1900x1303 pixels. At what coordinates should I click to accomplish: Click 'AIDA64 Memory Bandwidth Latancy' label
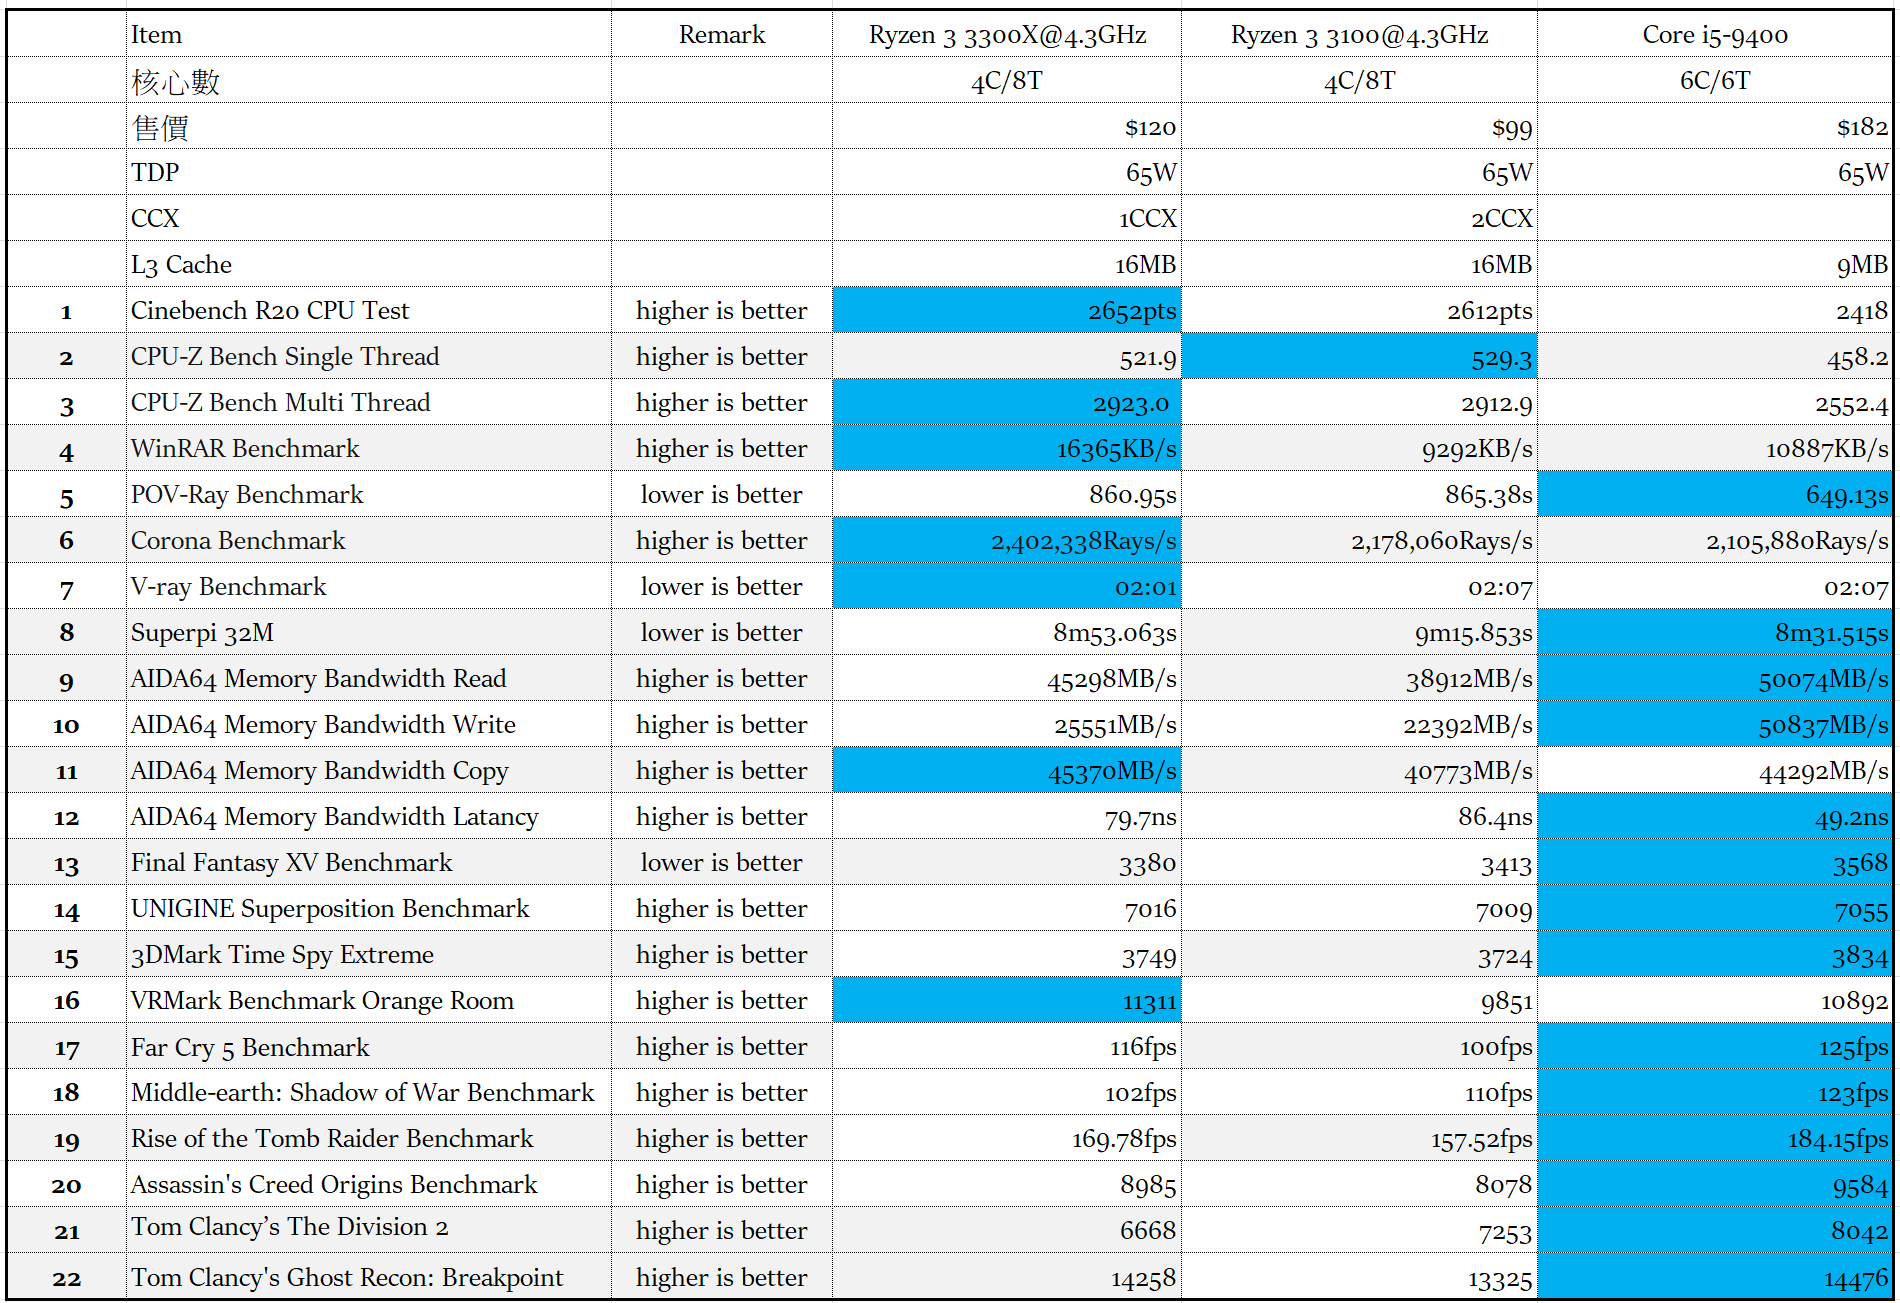[x=369, y=816]
